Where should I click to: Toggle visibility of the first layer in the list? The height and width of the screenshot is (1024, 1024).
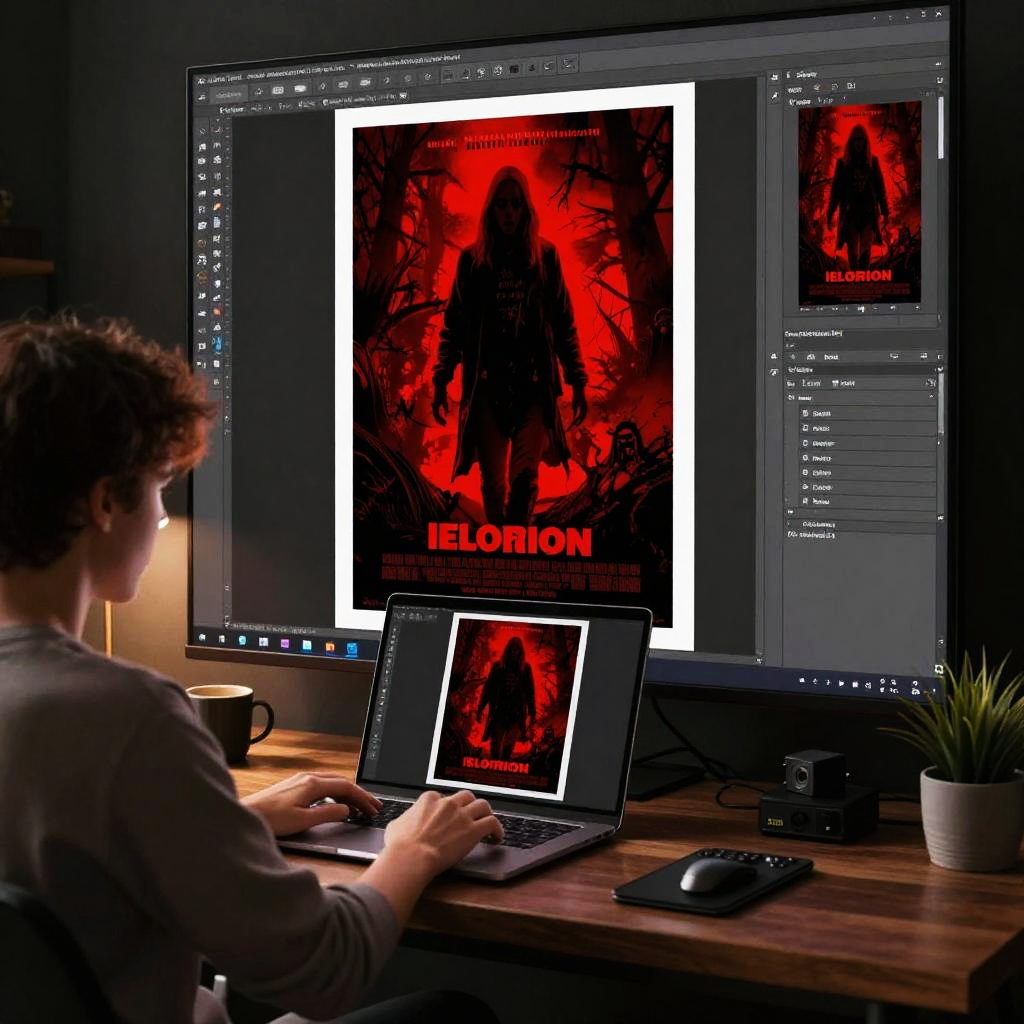coord(806,412)
